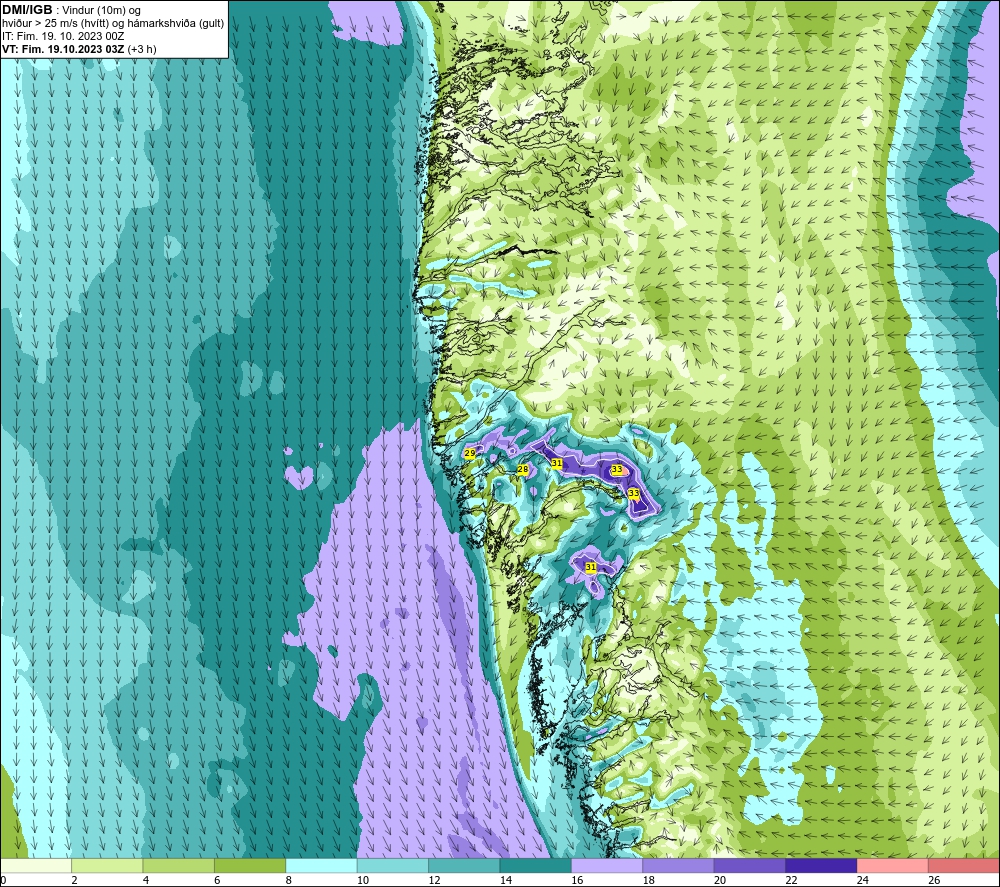Click the yellow gust label '28'
1000x887 pixels.
(x=522, y=469)
